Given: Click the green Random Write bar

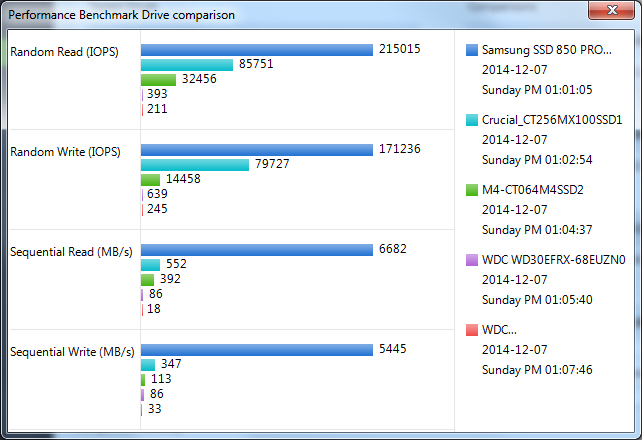Looking at the screenshot, I should 150,180.
